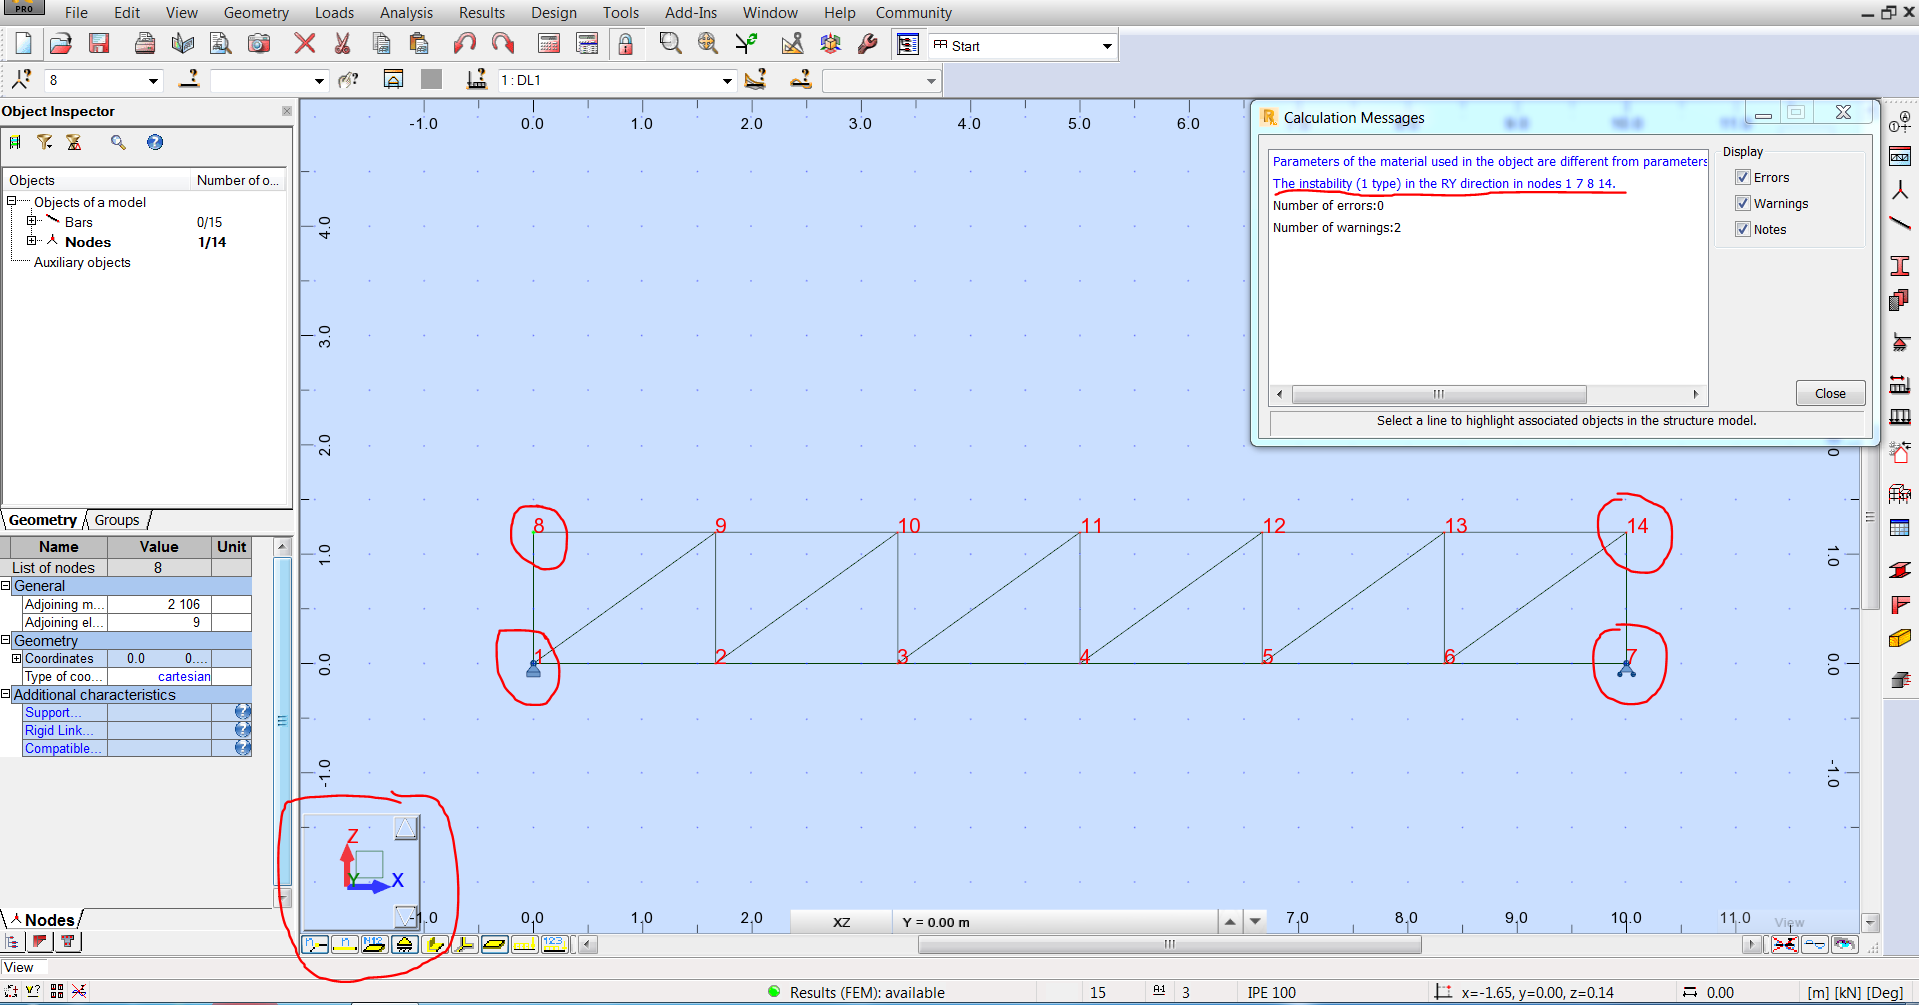Click the Undo arrow in the toolbar
This screenshot has height=1005, width=1919.
463,43
